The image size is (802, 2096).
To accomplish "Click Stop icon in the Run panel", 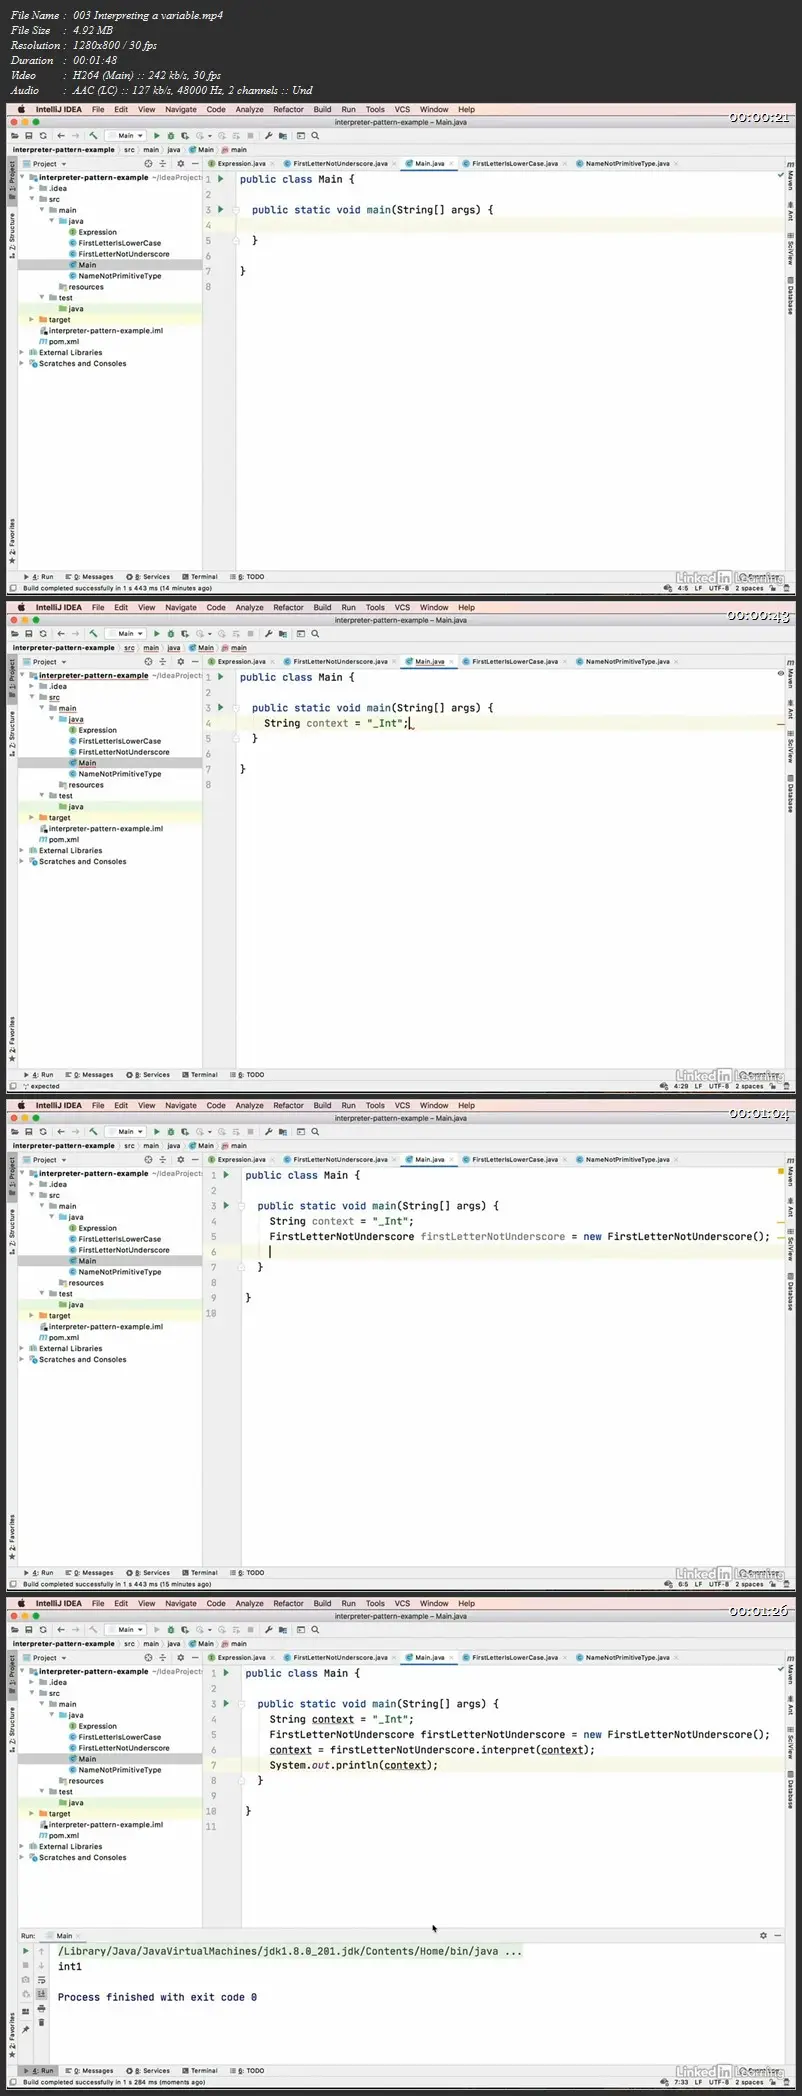I will pyautogui.click(x=26, y=1965).
